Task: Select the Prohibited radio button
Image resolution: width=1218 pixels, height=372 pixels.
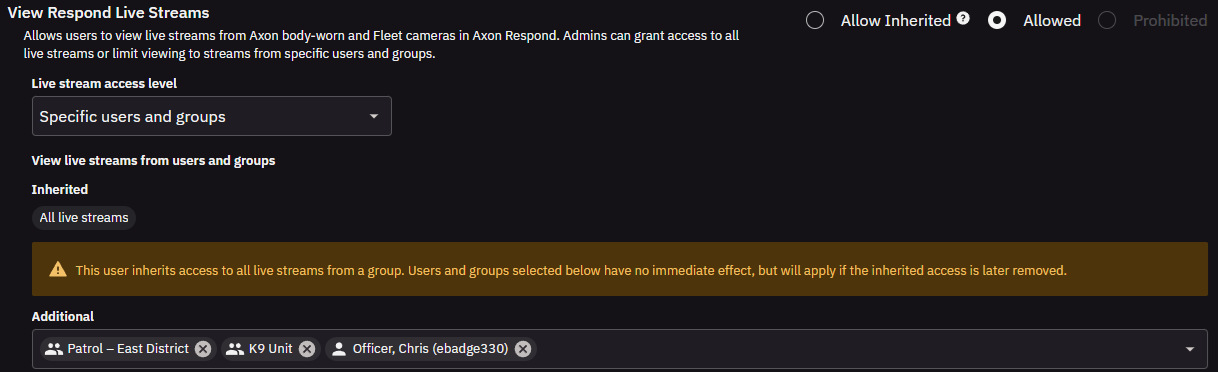Action: pos(1107,20)
